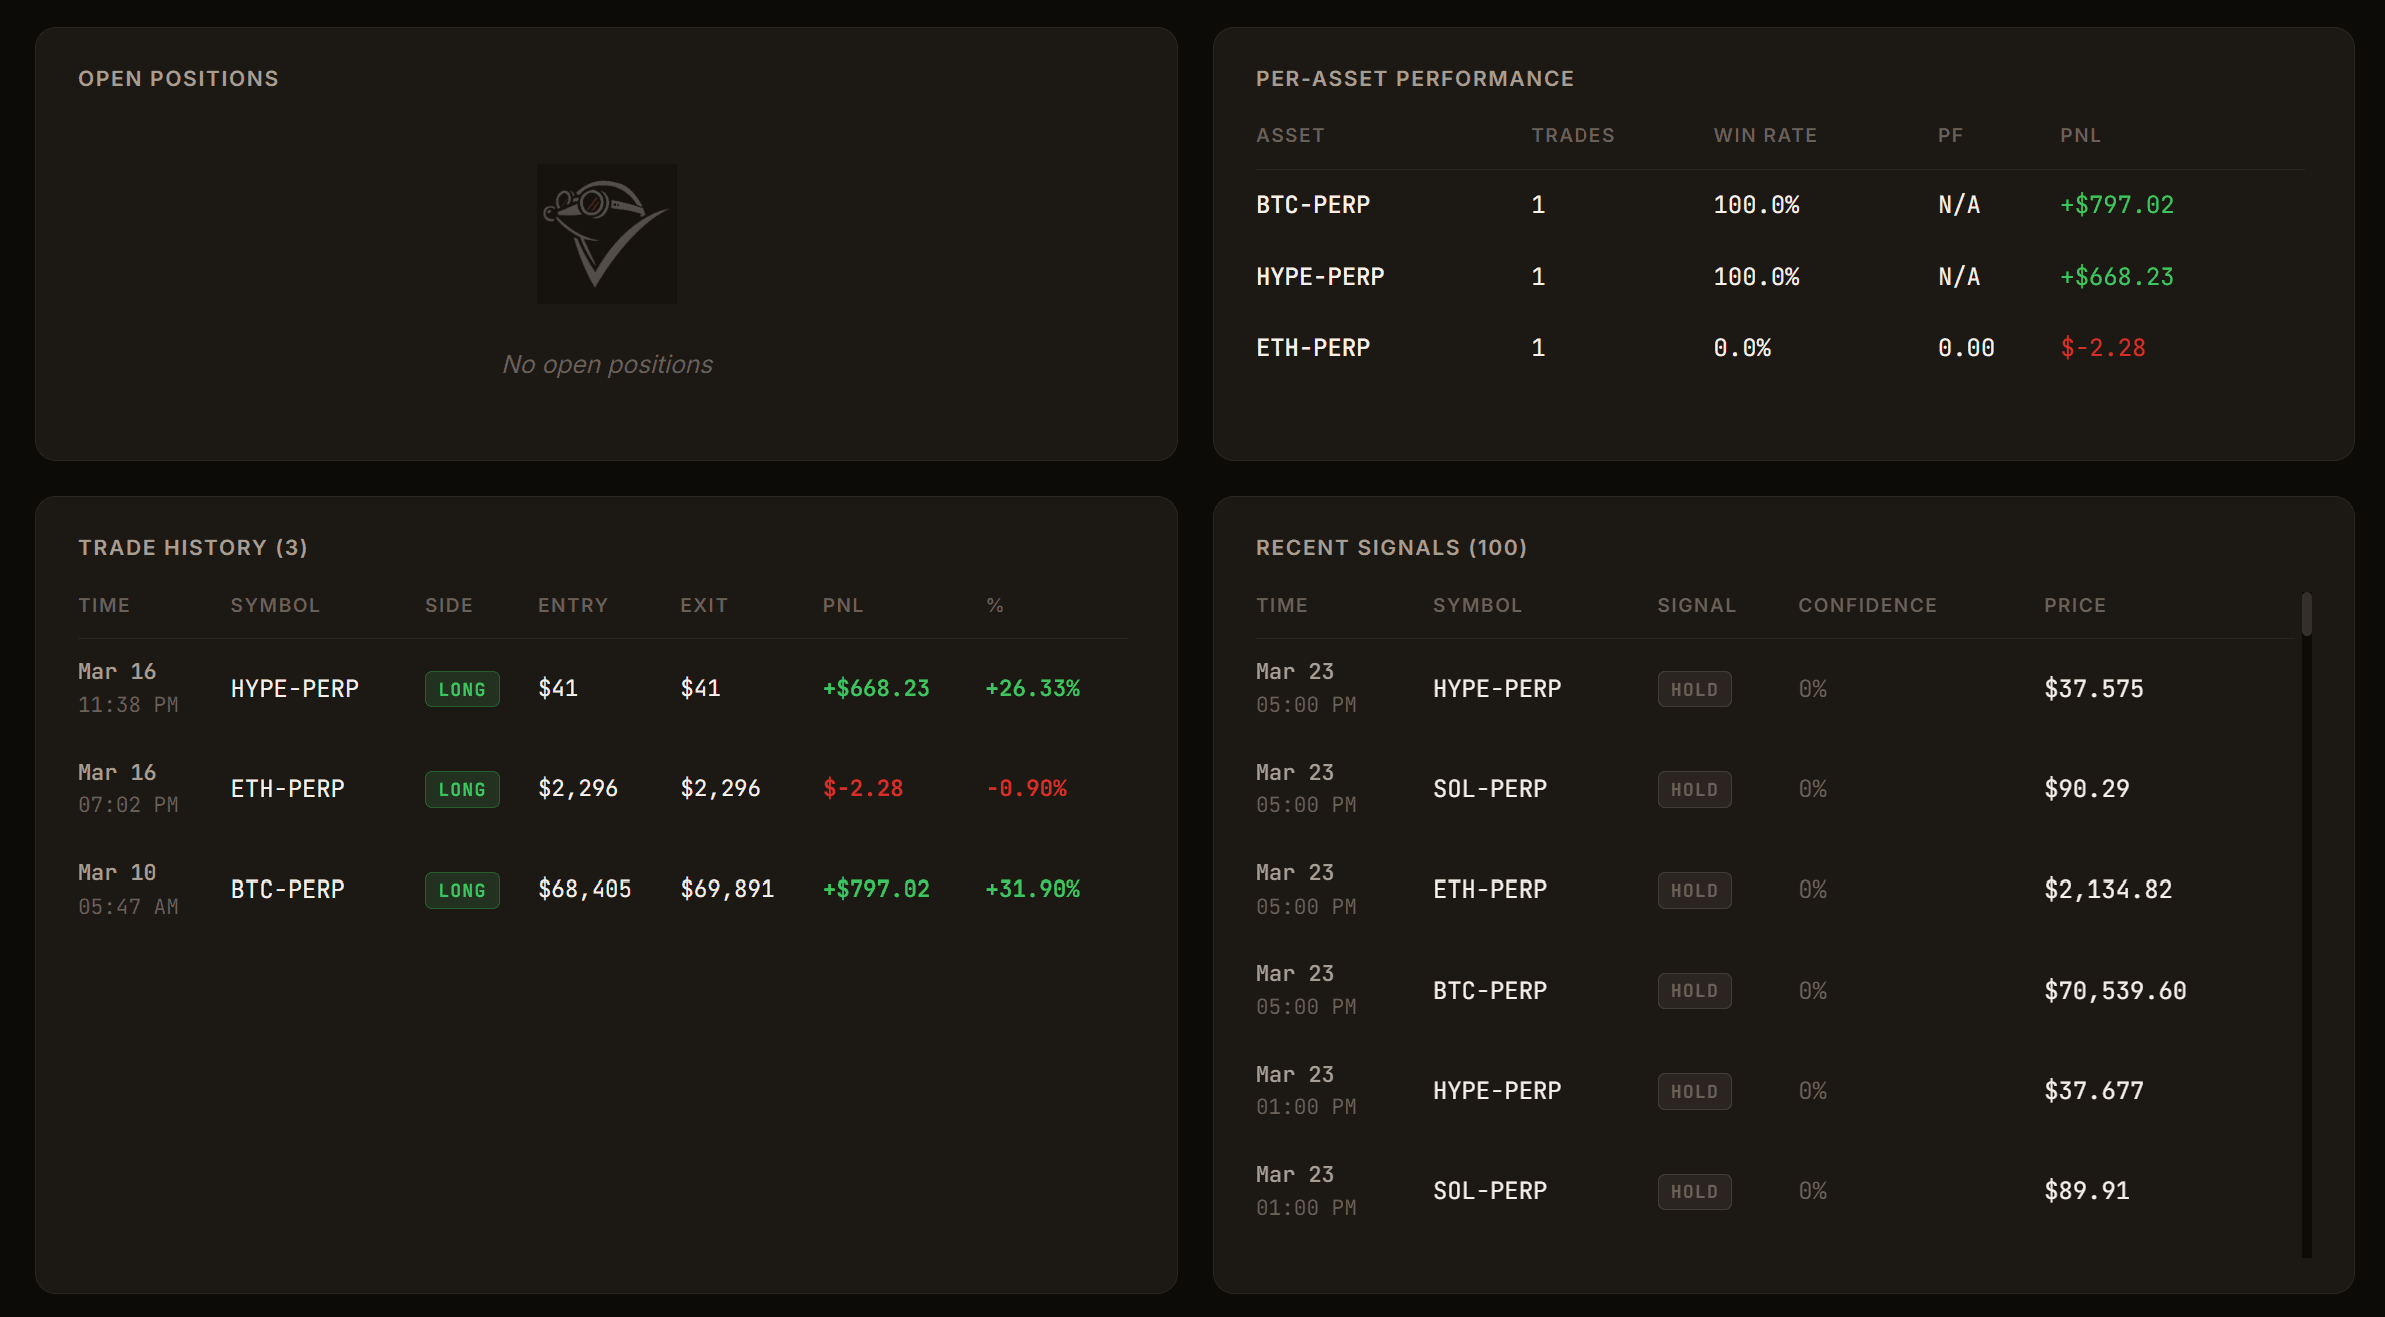The height and width of the screenshot is (1317, 2385).
Task: Click the Recent Signals (100) heading
Action: (x=1391, y=547)
